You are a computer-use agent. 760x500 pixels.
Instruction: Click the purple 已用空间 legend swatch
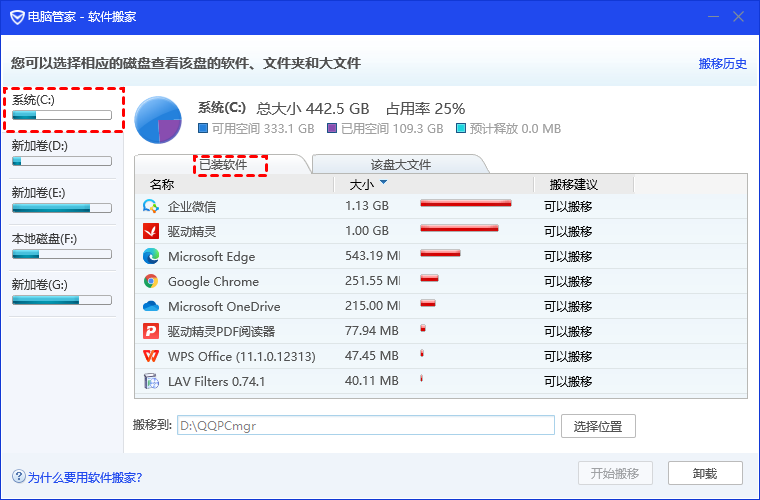(332, 128)
